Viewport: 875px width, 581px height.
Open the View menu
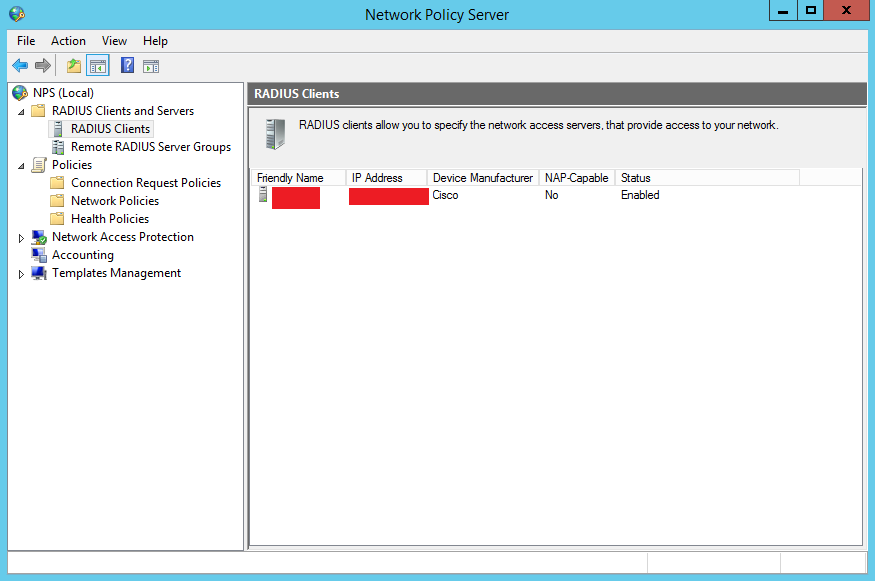tap(114, 41)
